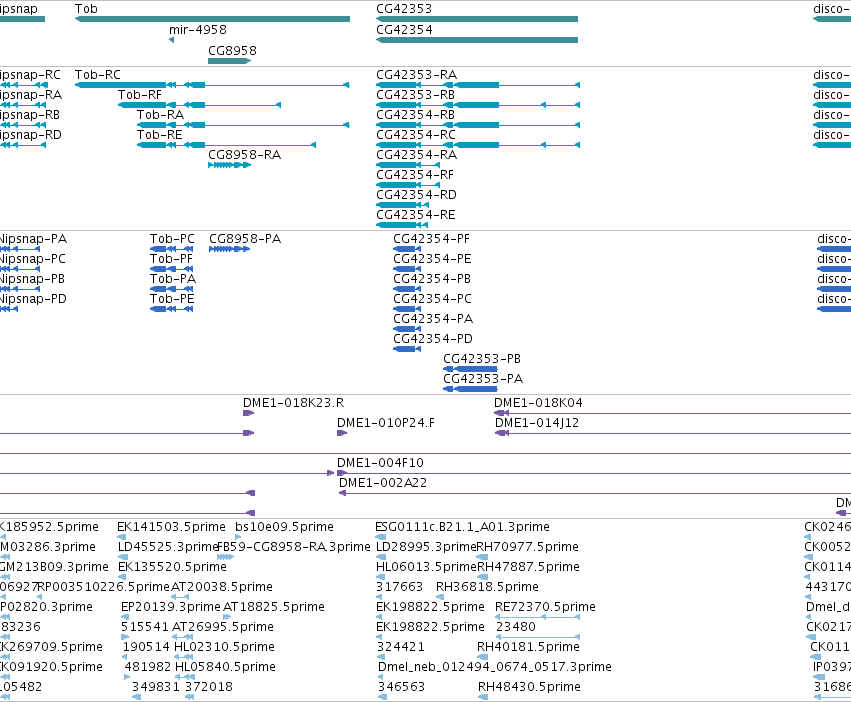Select EST bs10e09.5prime
The image size is (851, 702).
click(x=284, y=527)
